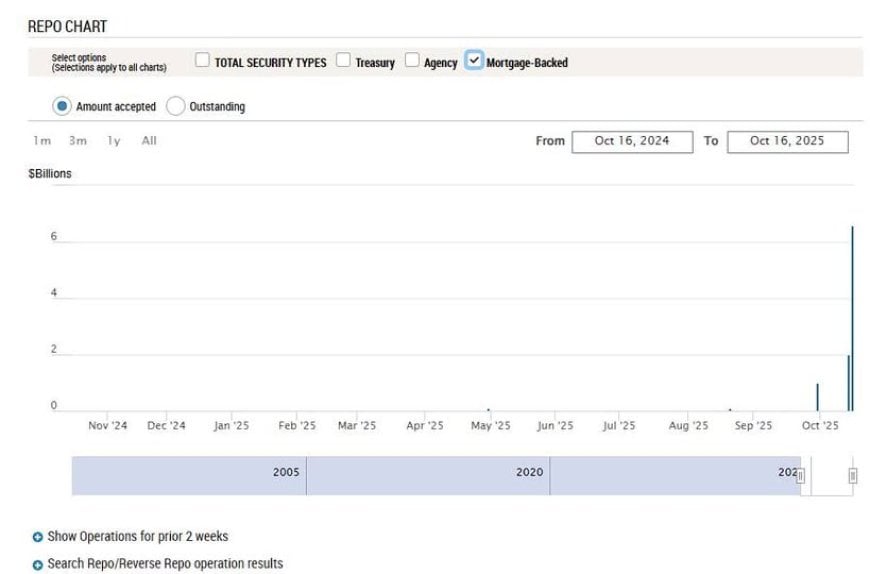The width and height of the screenshot is (870, 574).
Task: Expand Show Operations for prior 2 weeks
Action: click(138, 536)
